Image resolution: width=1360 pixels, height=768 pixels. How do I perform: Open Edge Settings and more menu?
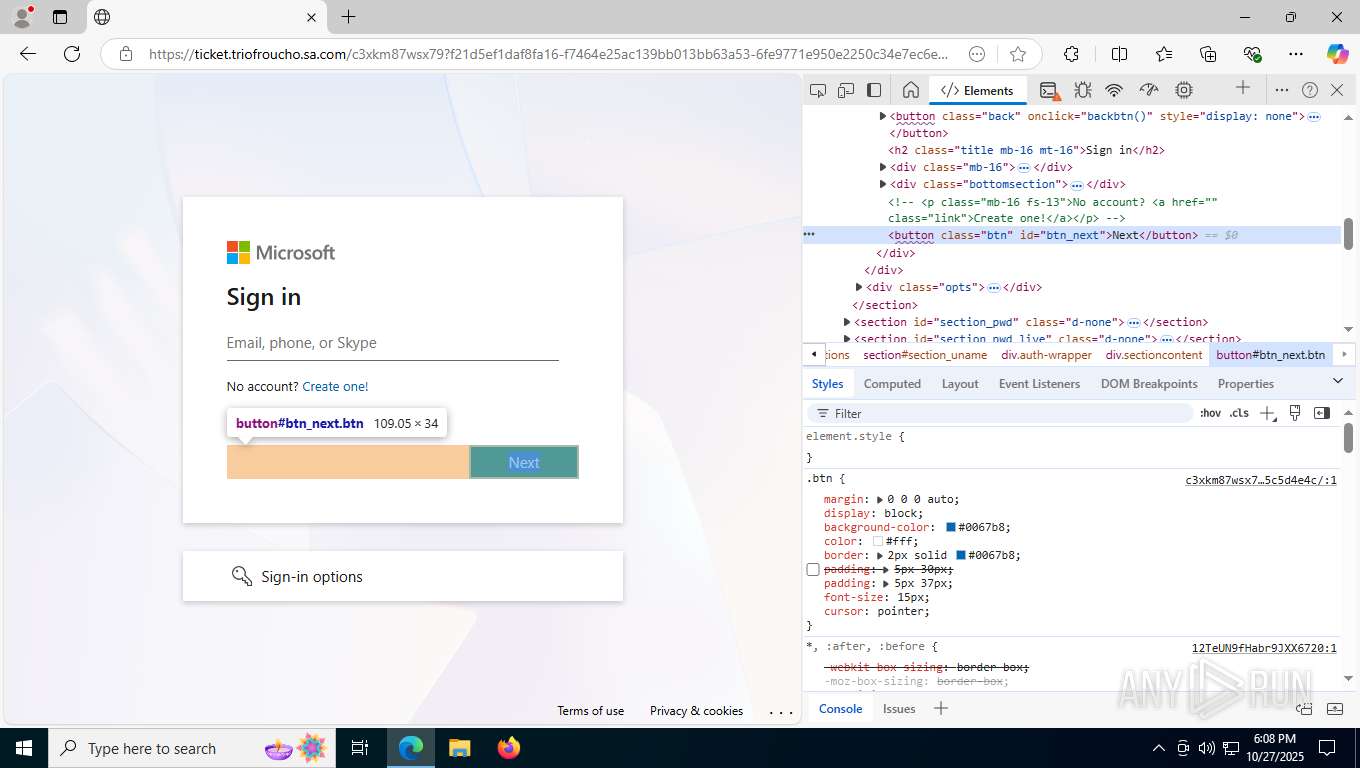pos(1296,54)
